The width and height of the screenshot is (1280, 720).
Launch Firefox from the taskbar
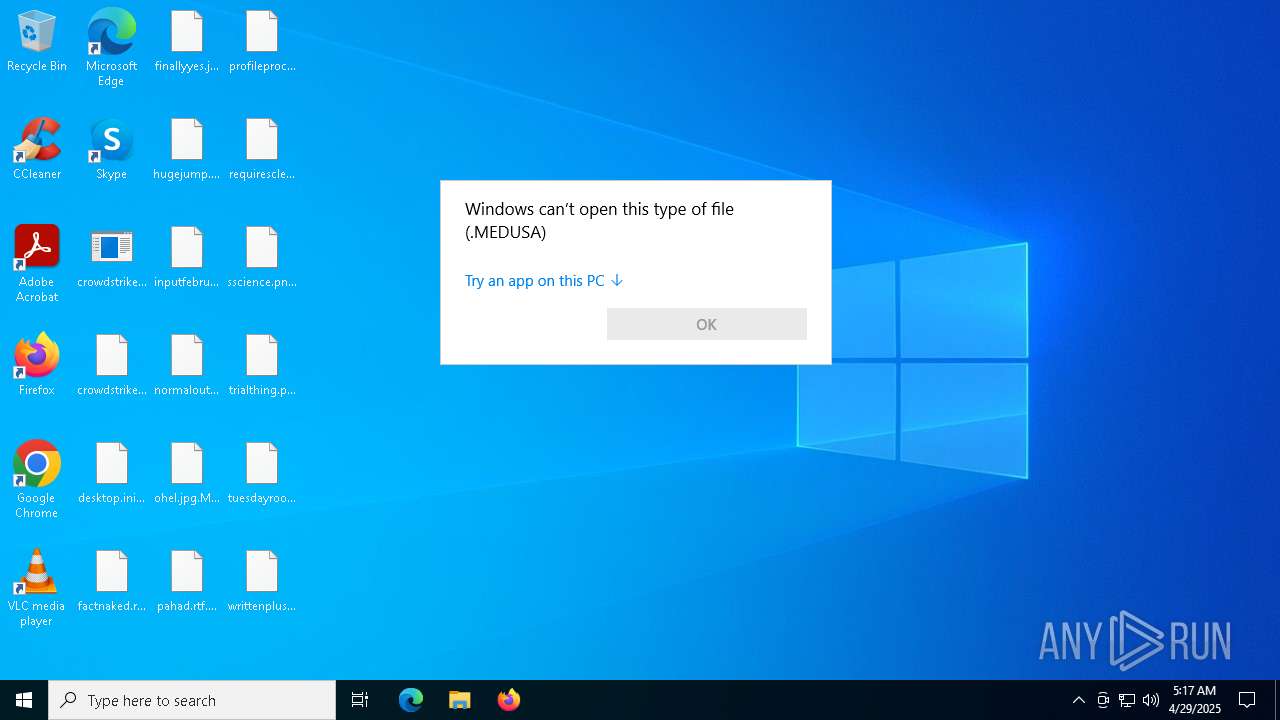click(x=509, y=700)
